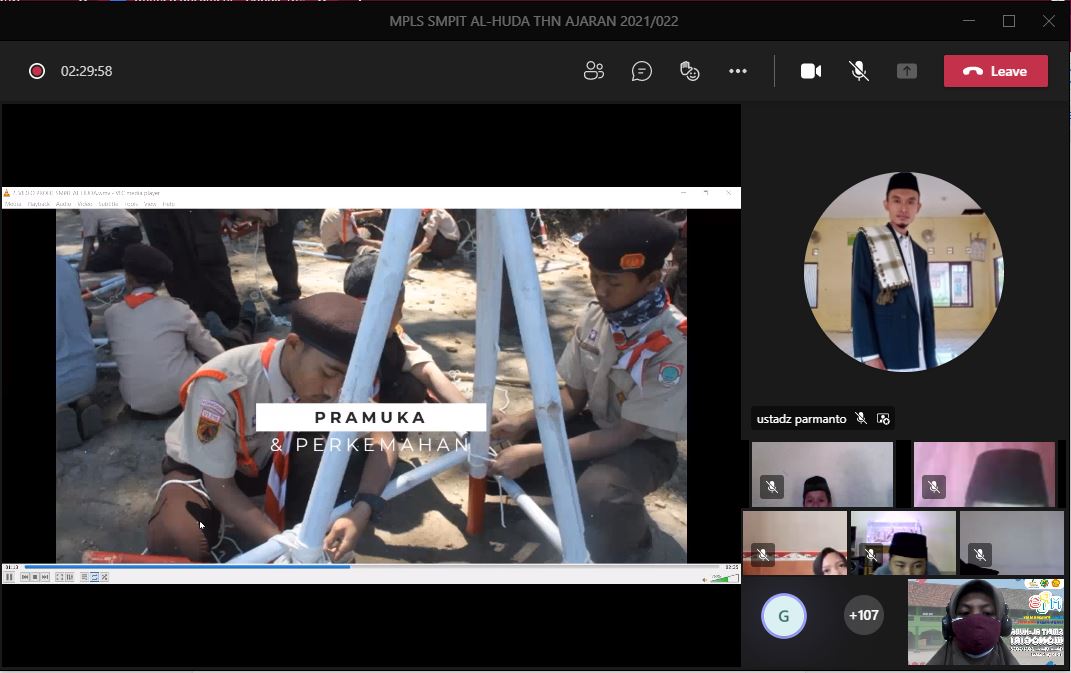Show the participants list
This screenshot has width=1071, height=673.
(594, 71)
